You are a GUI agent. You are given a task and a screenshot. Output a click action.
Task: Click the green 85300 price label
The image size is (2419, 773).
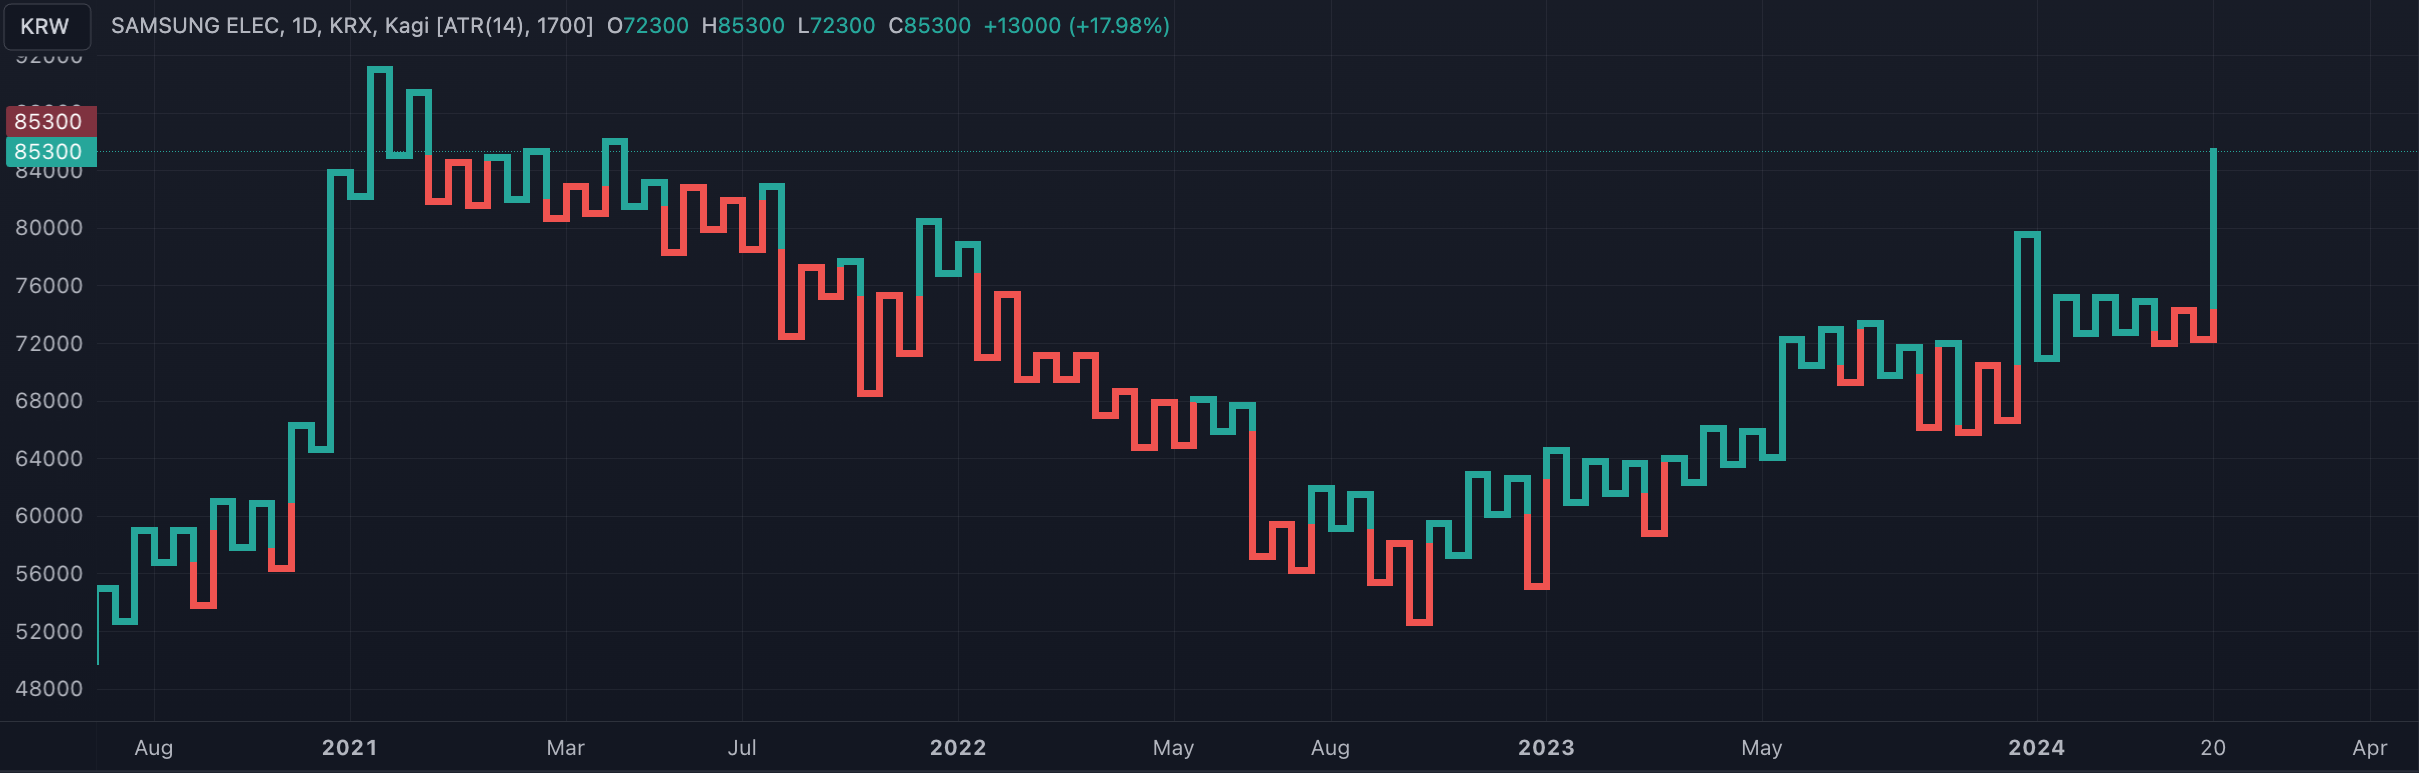coord(51,152)
